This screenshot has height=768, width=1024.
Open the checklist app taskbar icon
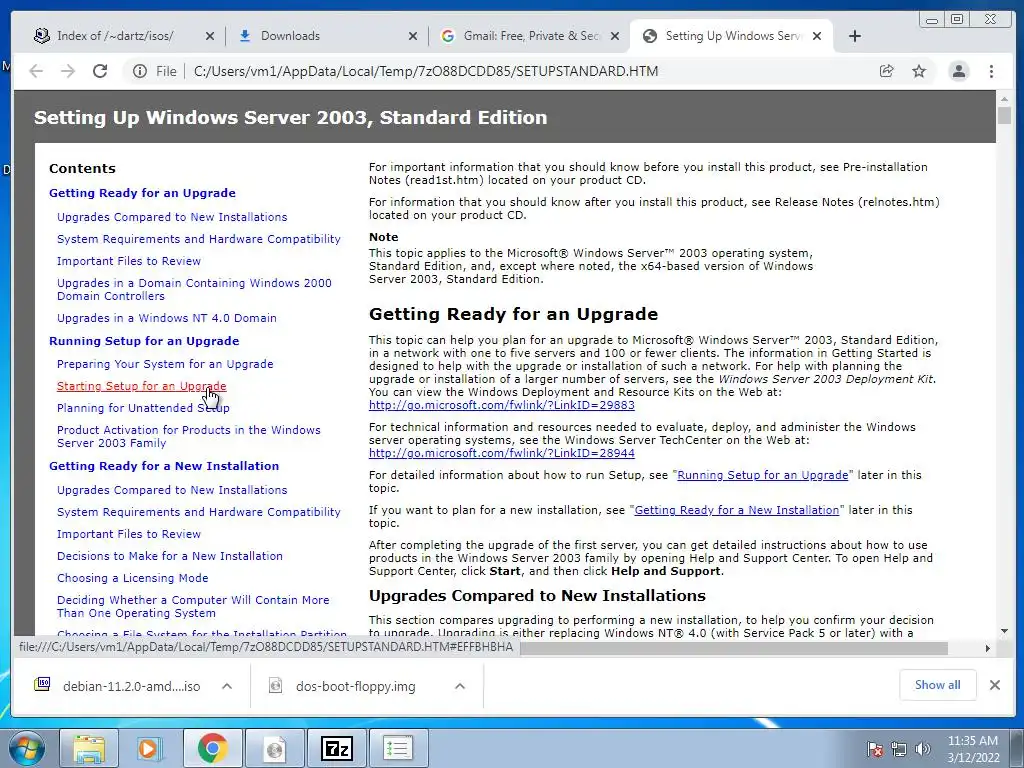pyautogui.click(x=398, y=748)
